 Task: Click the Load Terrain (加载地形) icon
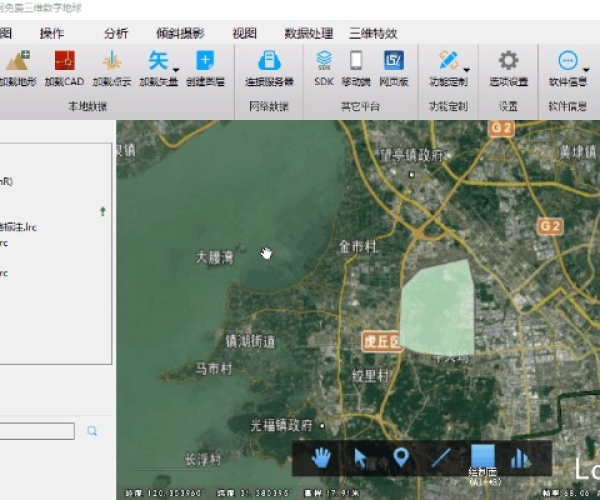pos(17,61)
